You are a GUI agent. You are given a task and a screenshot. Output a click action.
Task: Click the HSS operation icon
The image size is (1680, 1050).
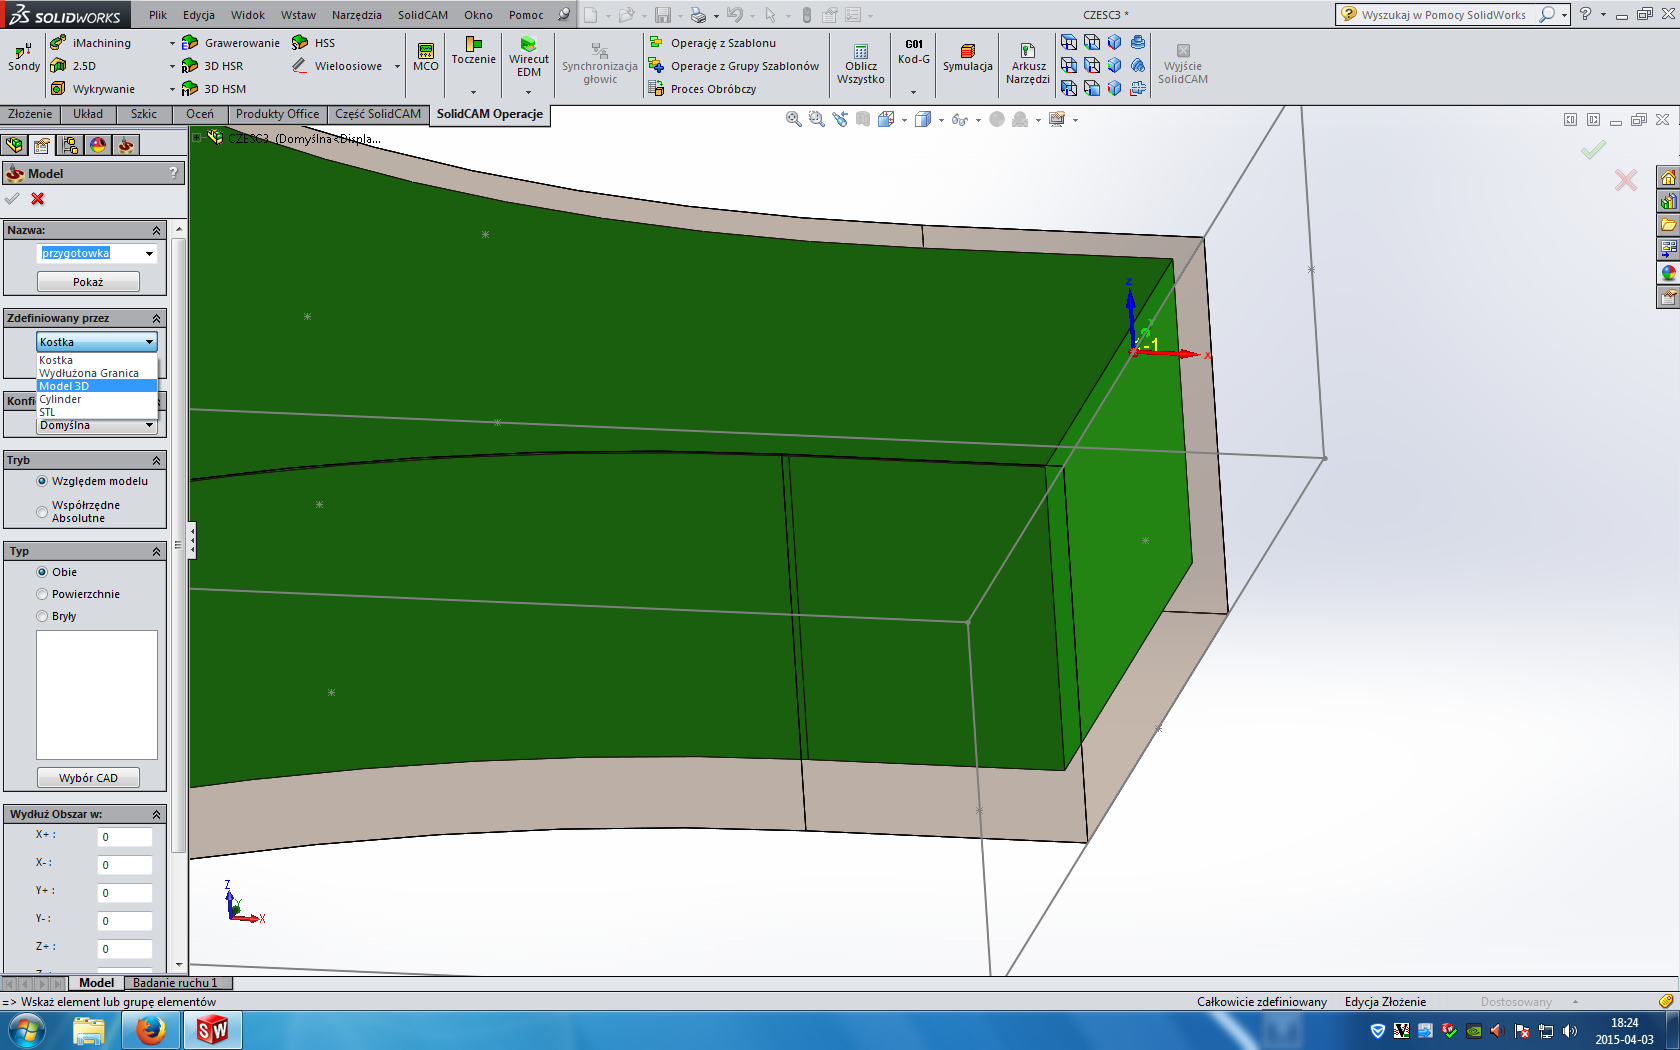300,43
